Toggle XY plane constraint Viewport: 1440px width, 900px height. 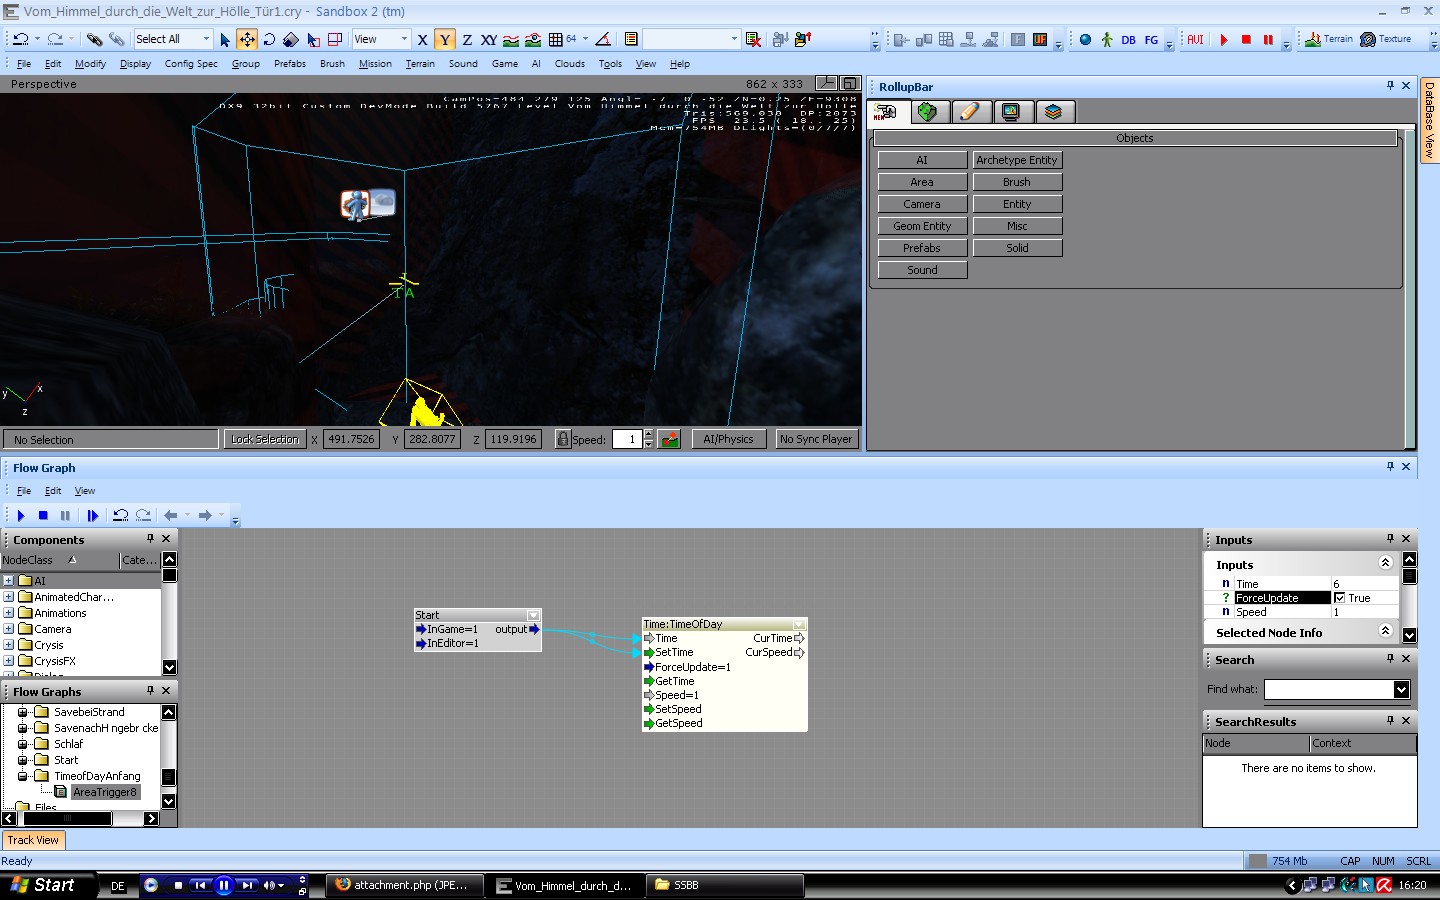coord(489,39)
